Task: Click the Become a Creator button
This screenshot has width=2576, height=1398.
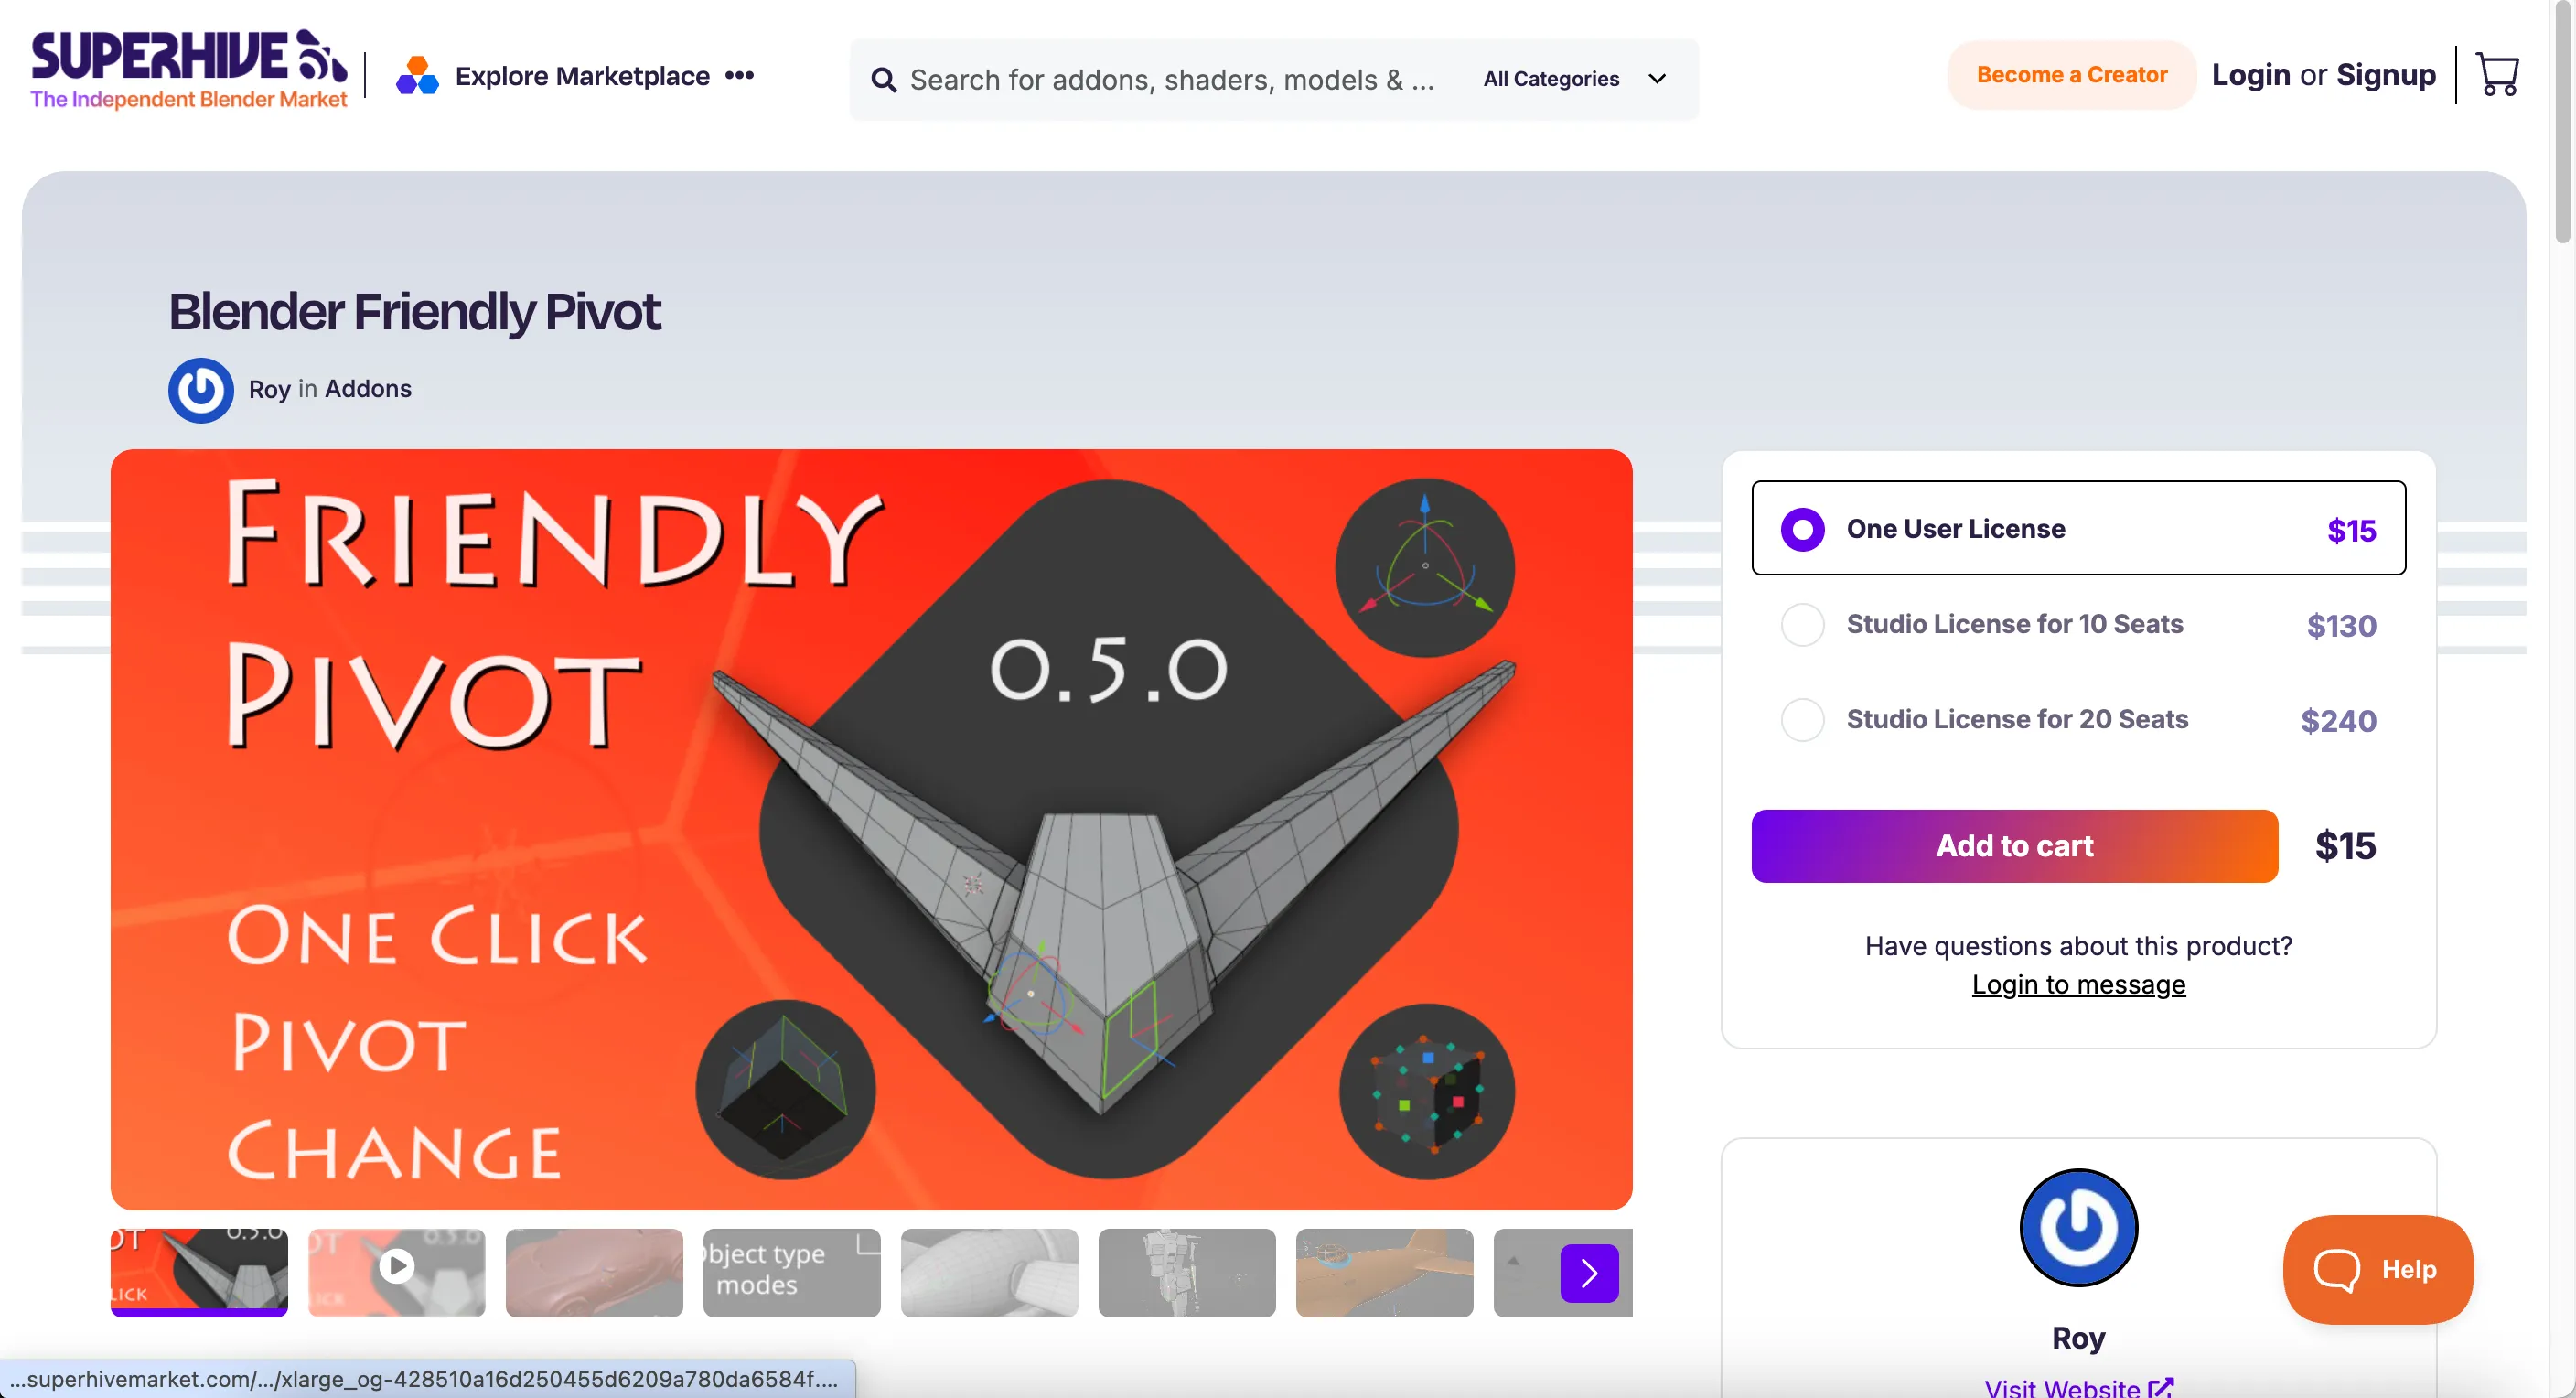Action: tap(2071, 75)
